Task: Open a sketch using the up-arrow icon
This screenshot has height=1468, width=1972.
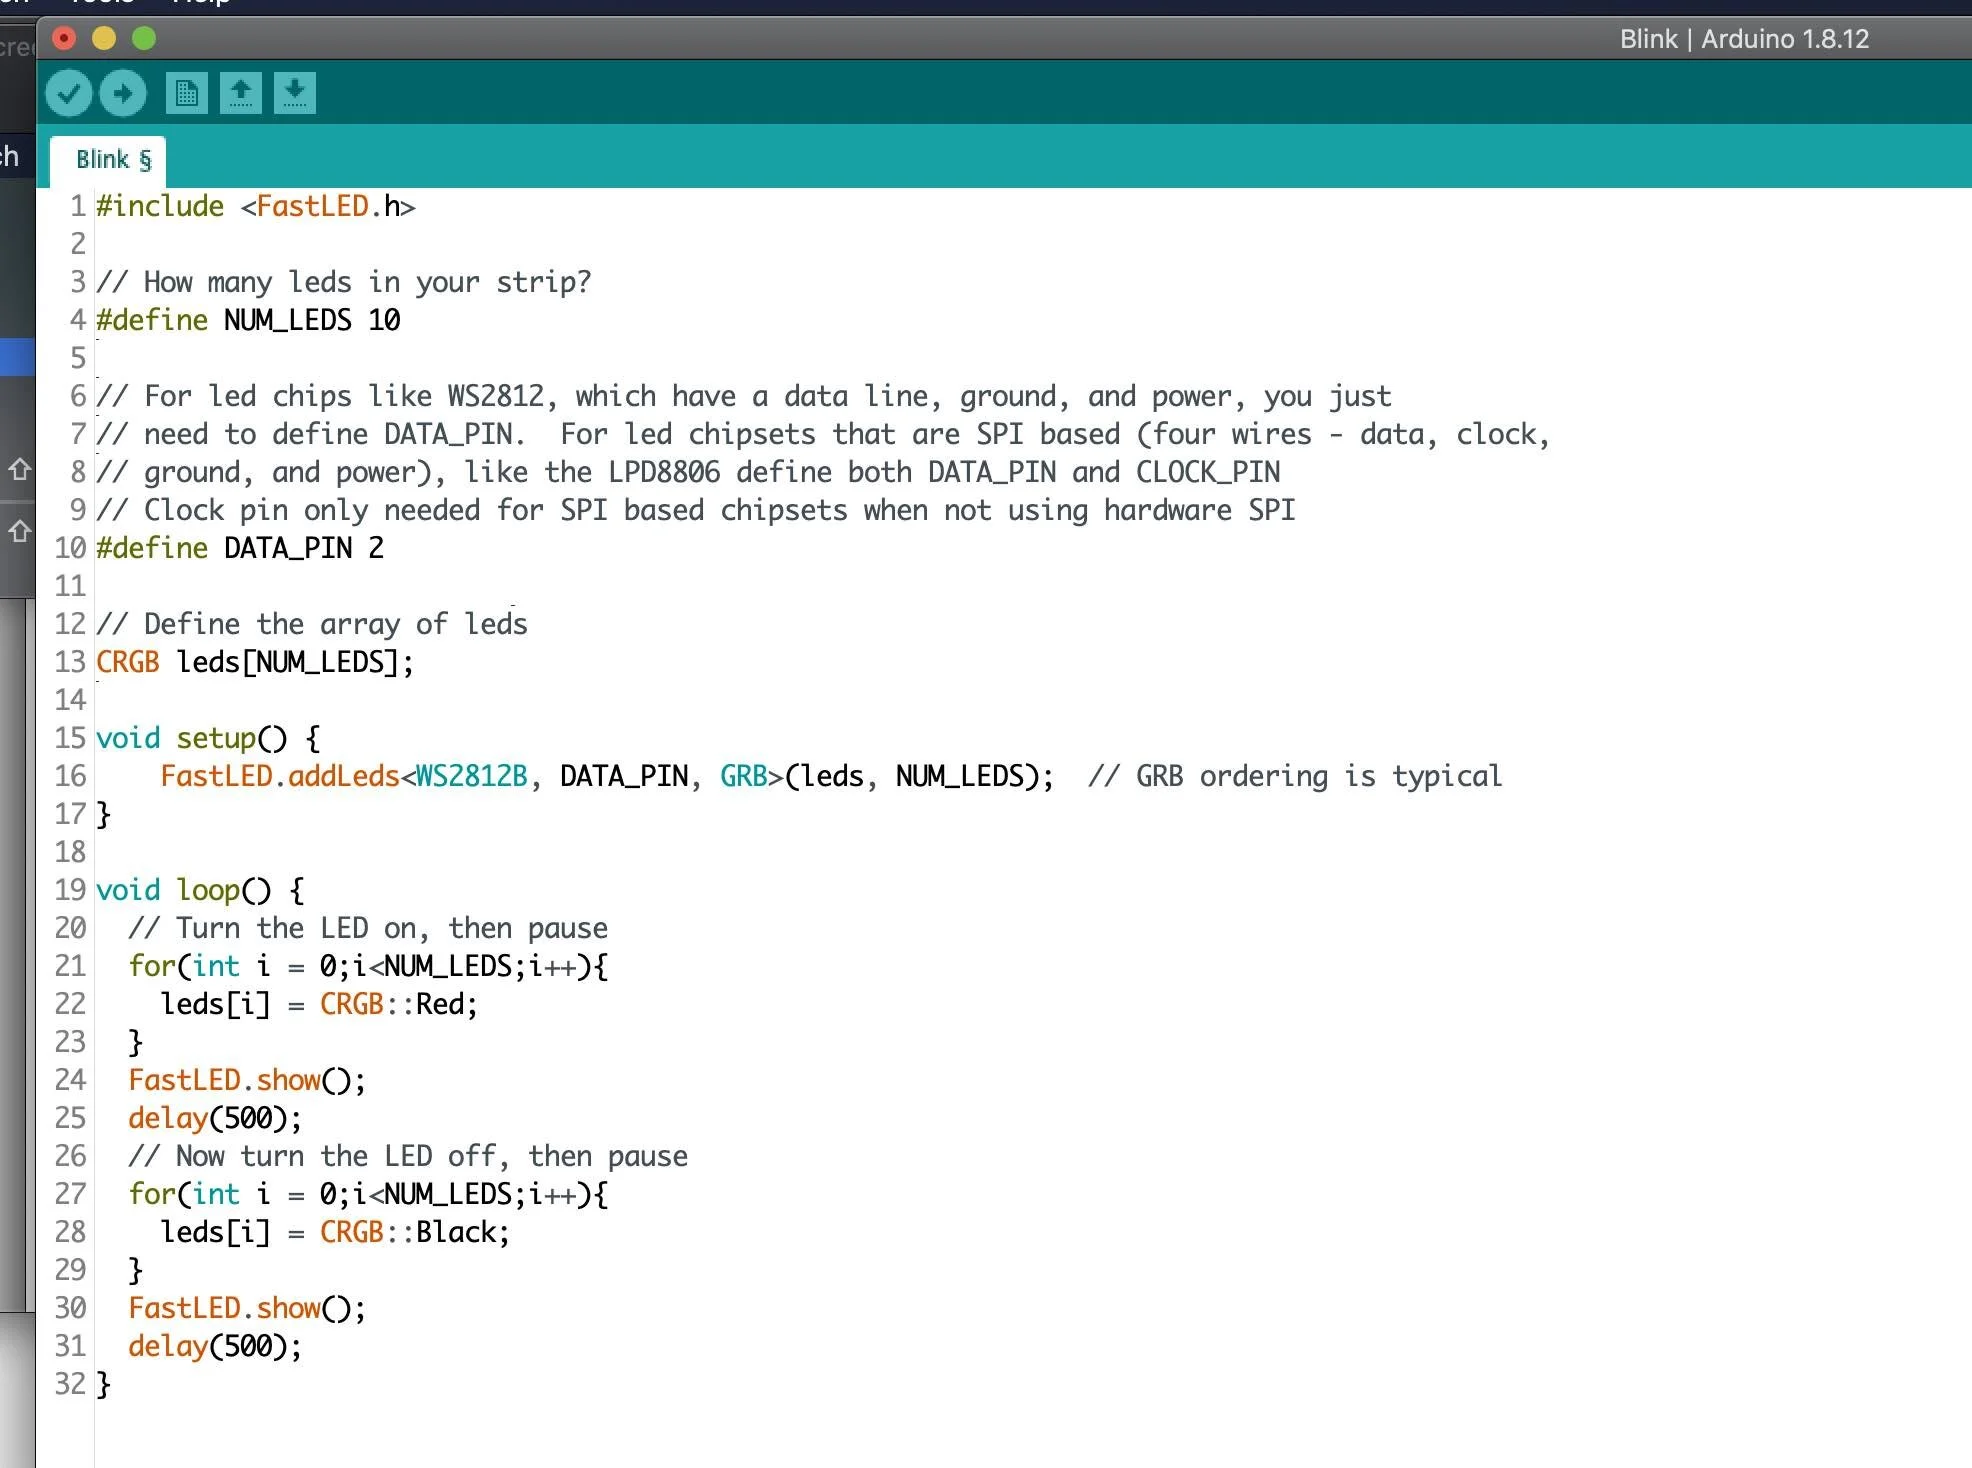Action: click(x=241, y=94)
